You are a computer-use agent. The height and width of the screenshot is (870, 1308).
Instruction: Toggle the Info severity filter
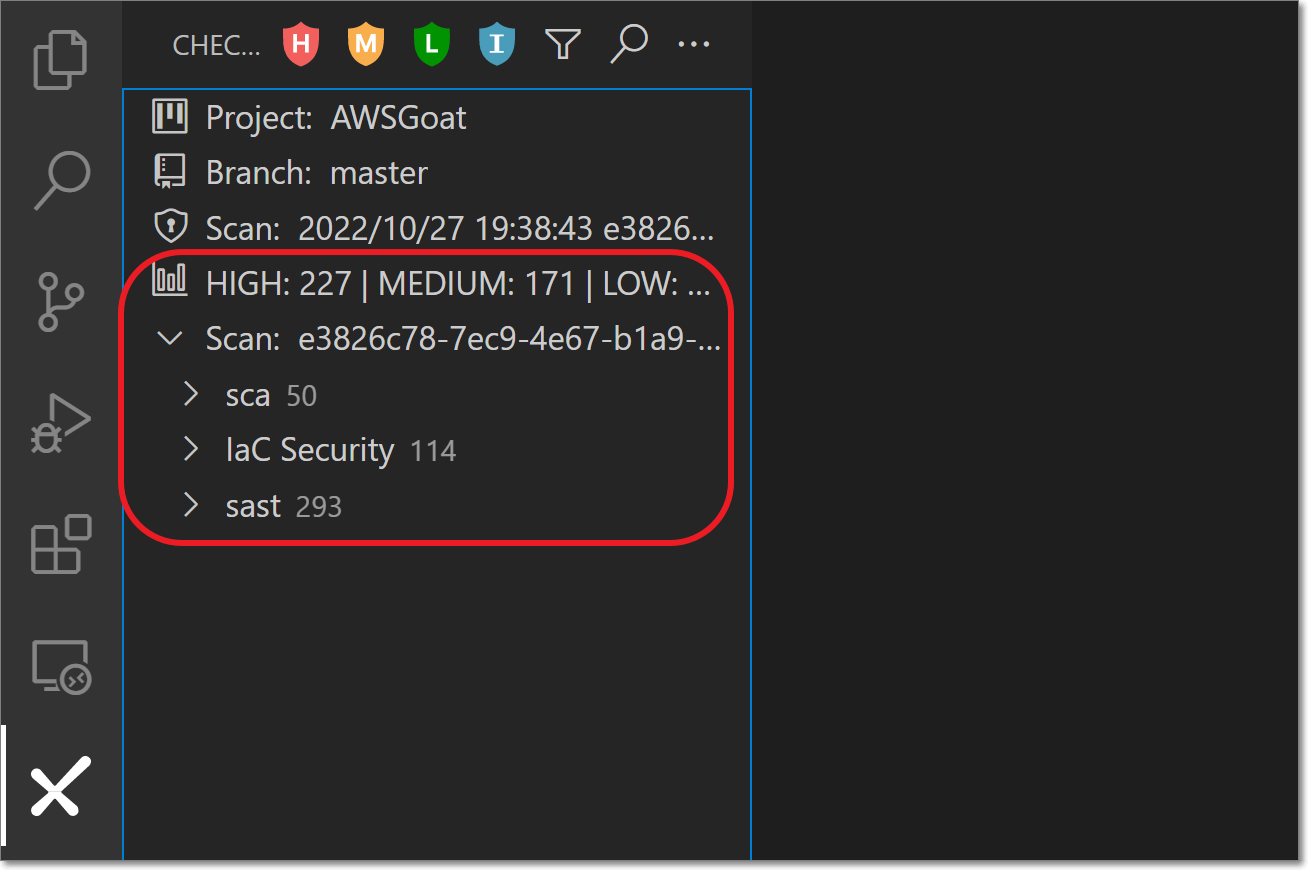(496, 45)
